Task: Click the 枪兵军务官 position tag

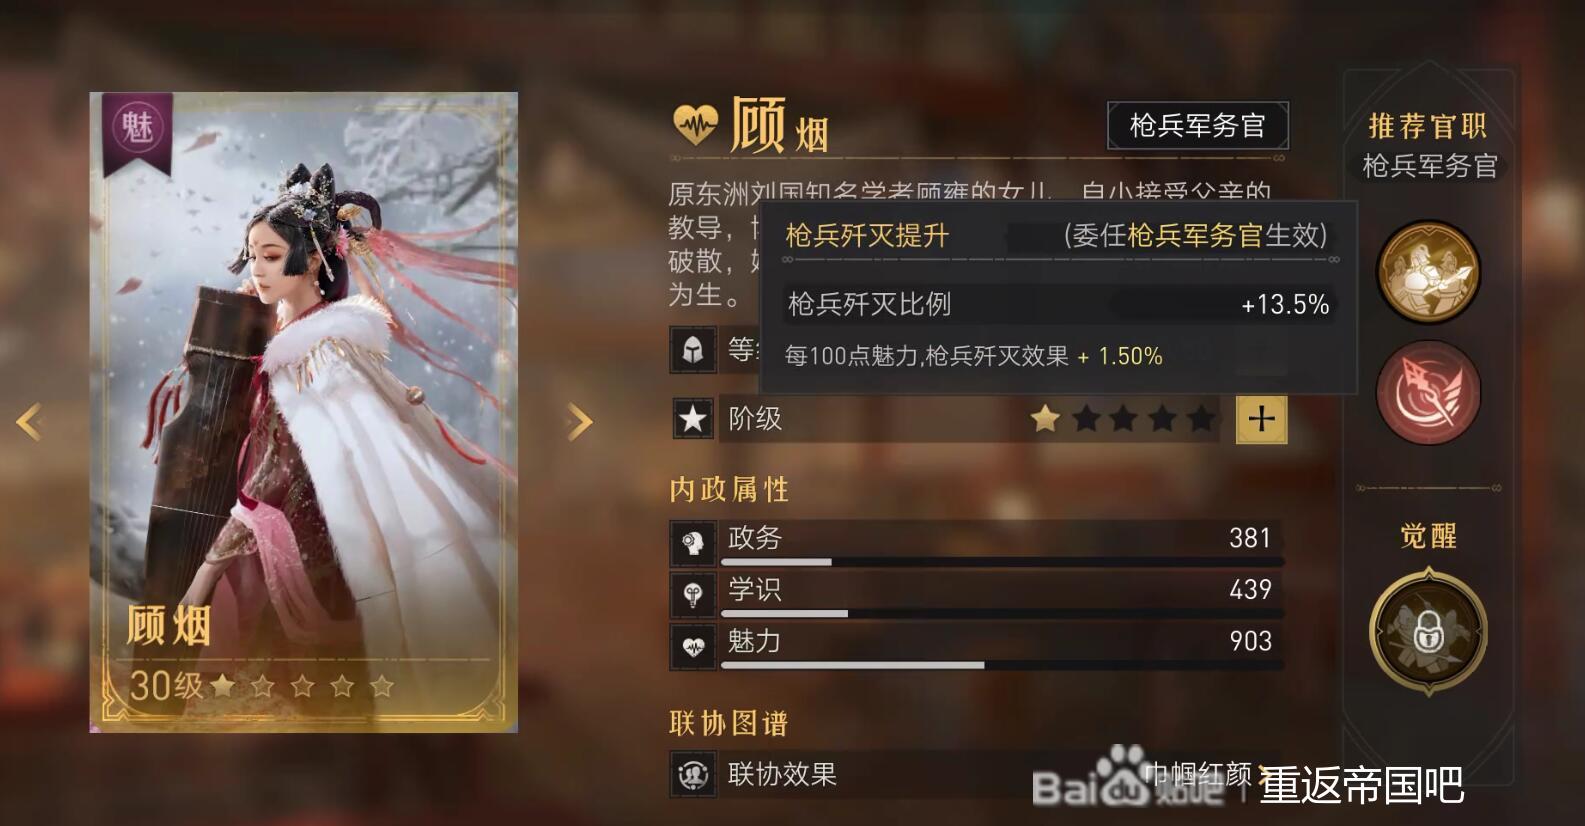Action: coord(1197,126)
